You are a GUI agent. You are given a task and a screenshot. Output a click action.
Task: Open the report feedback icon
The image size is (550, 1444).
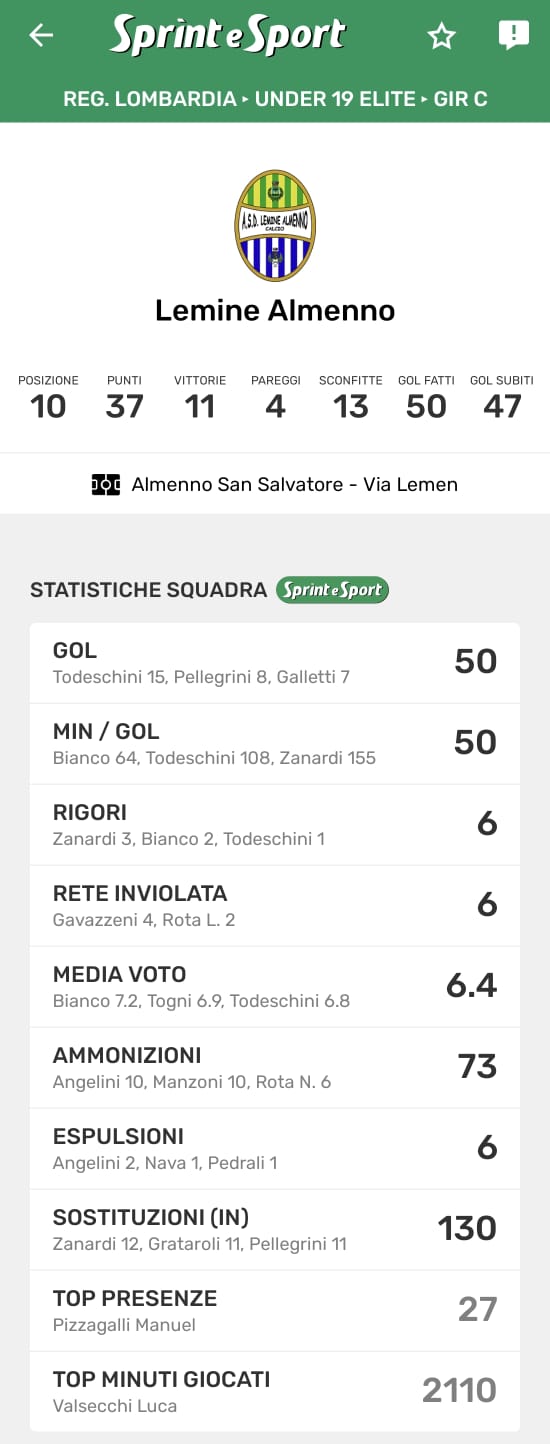coord(513,36)
